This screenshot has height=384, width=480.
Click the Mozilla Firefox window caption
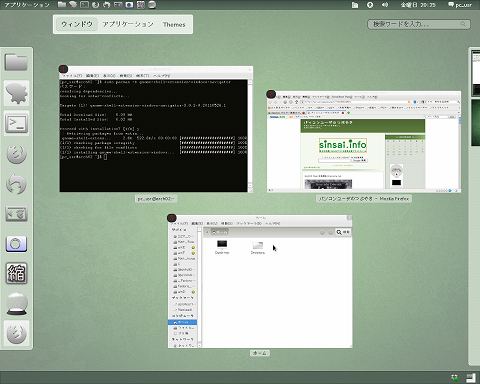(364, 199)
